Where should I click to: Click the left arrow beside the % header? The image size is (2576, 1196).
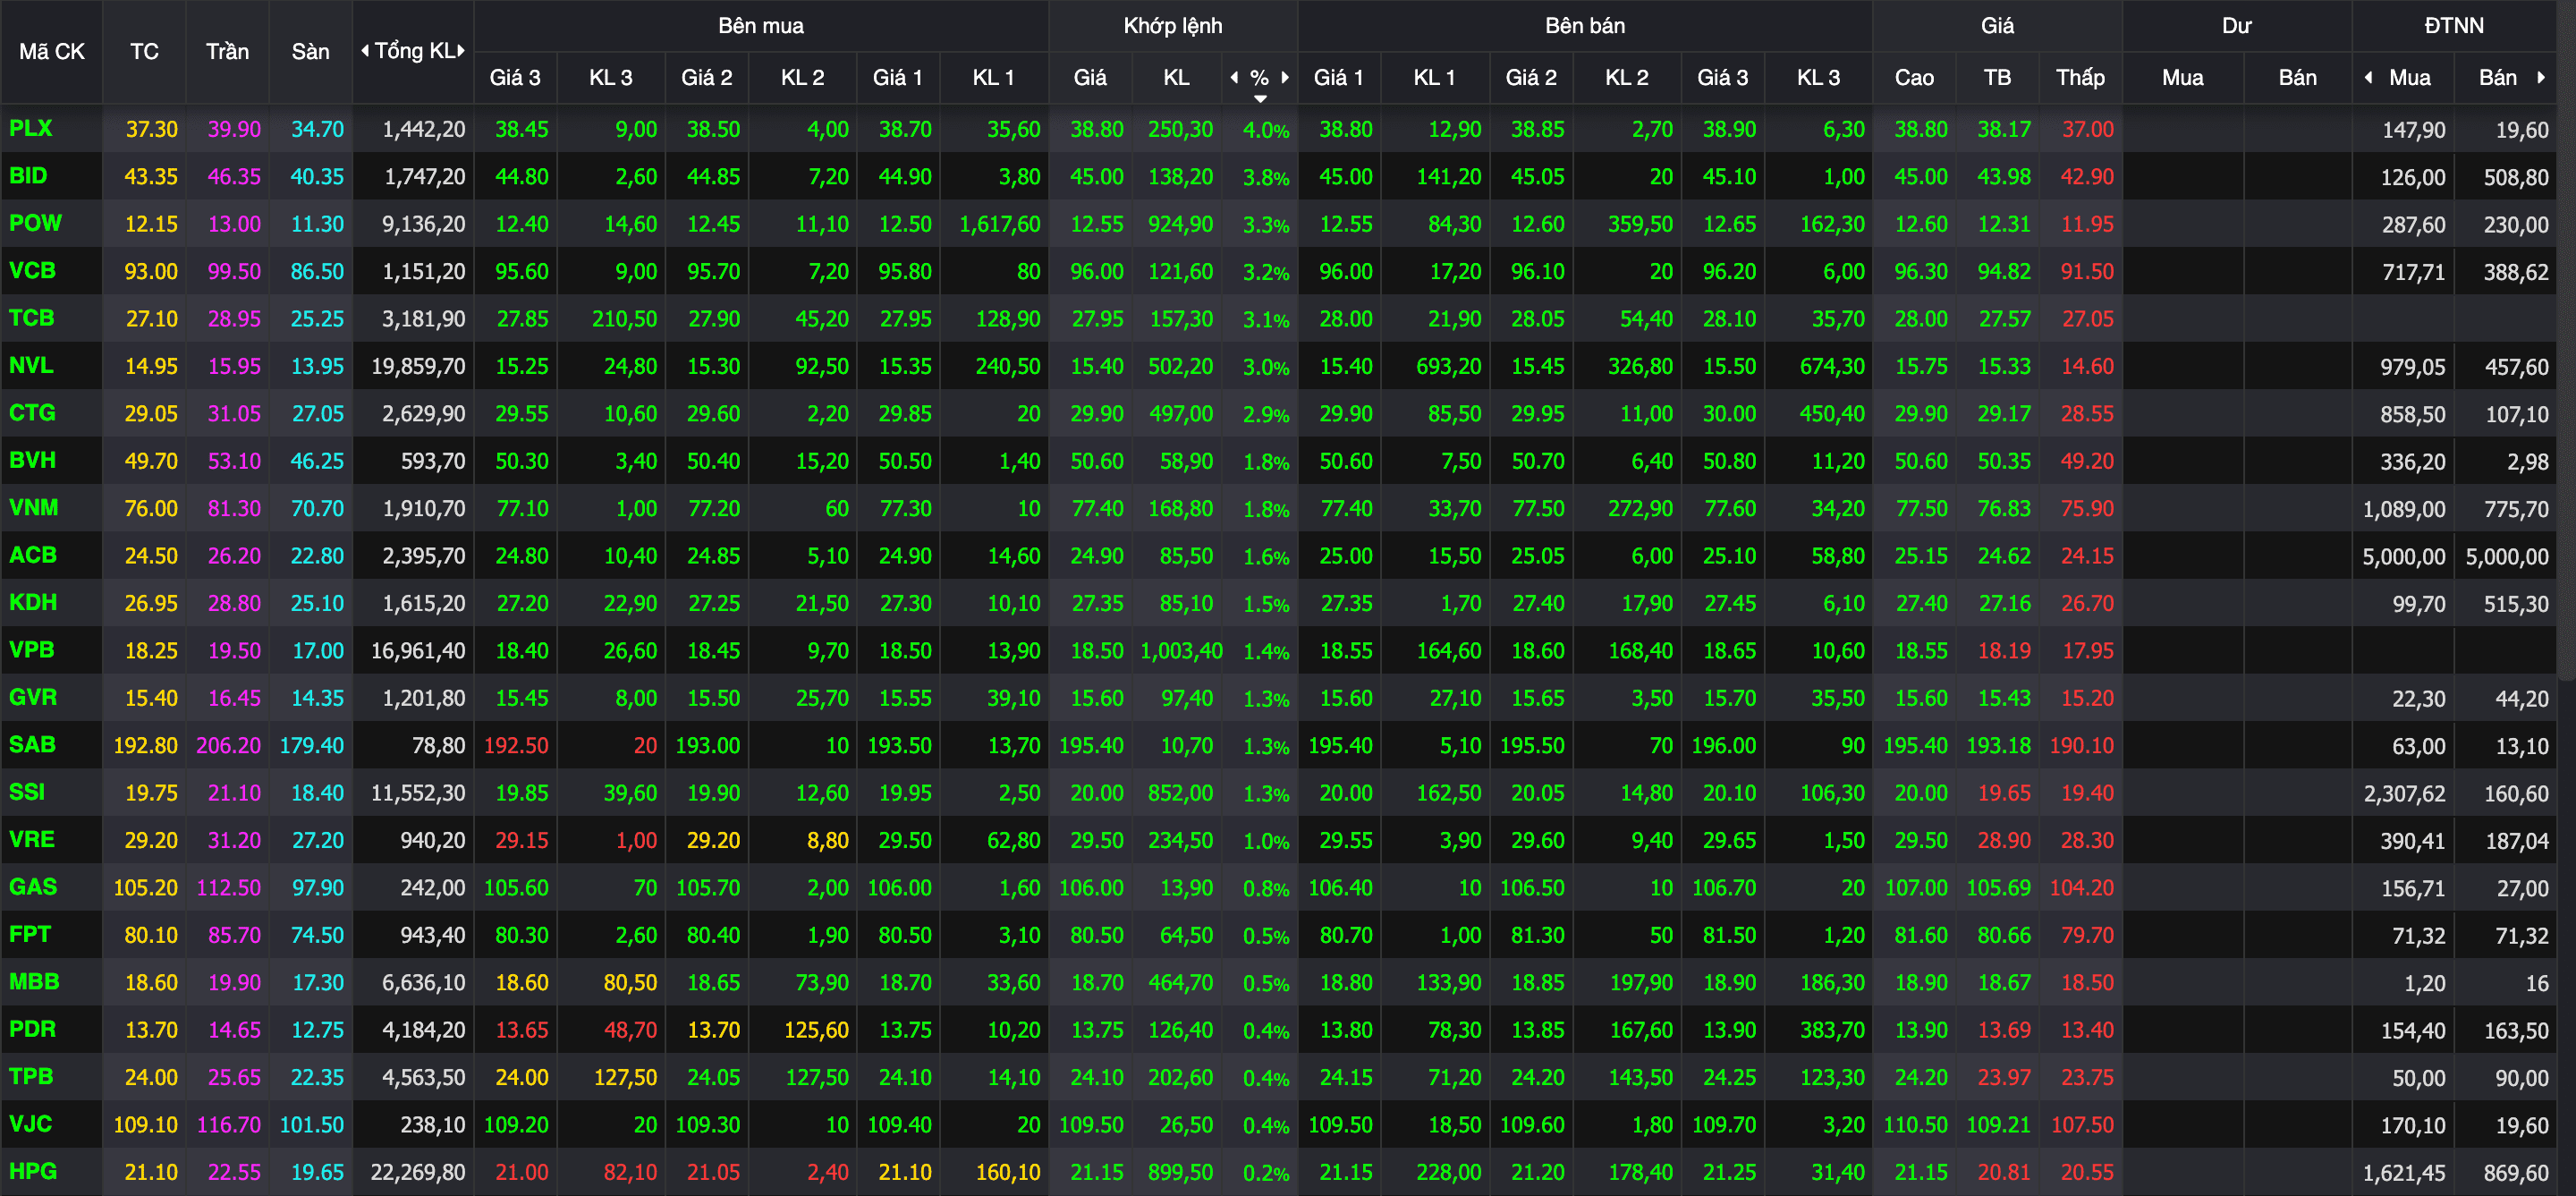click(x=1234, y=77)
